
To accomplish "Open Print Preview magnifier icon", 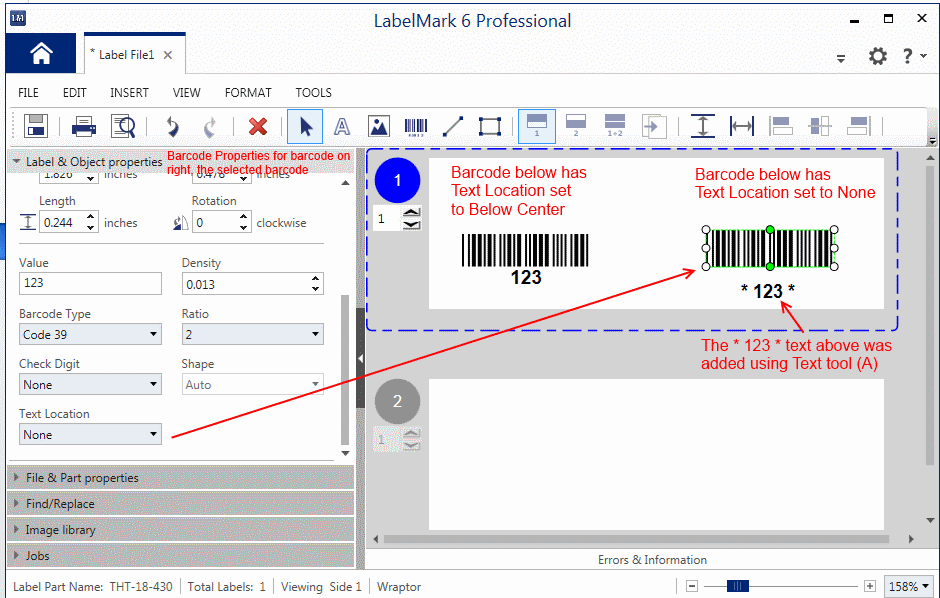I will 123,126.
